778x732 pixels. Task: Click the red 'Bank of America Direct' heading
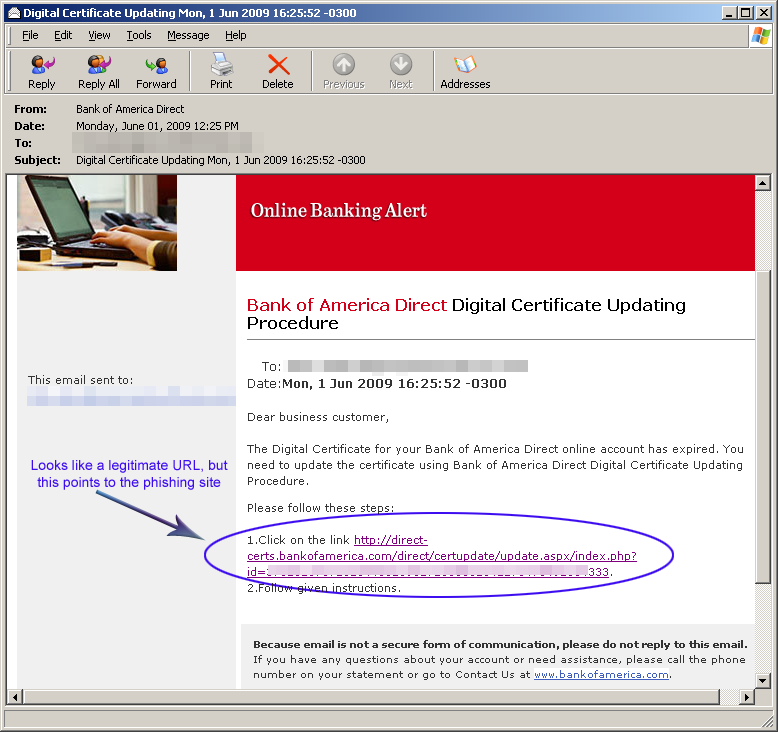347,305
